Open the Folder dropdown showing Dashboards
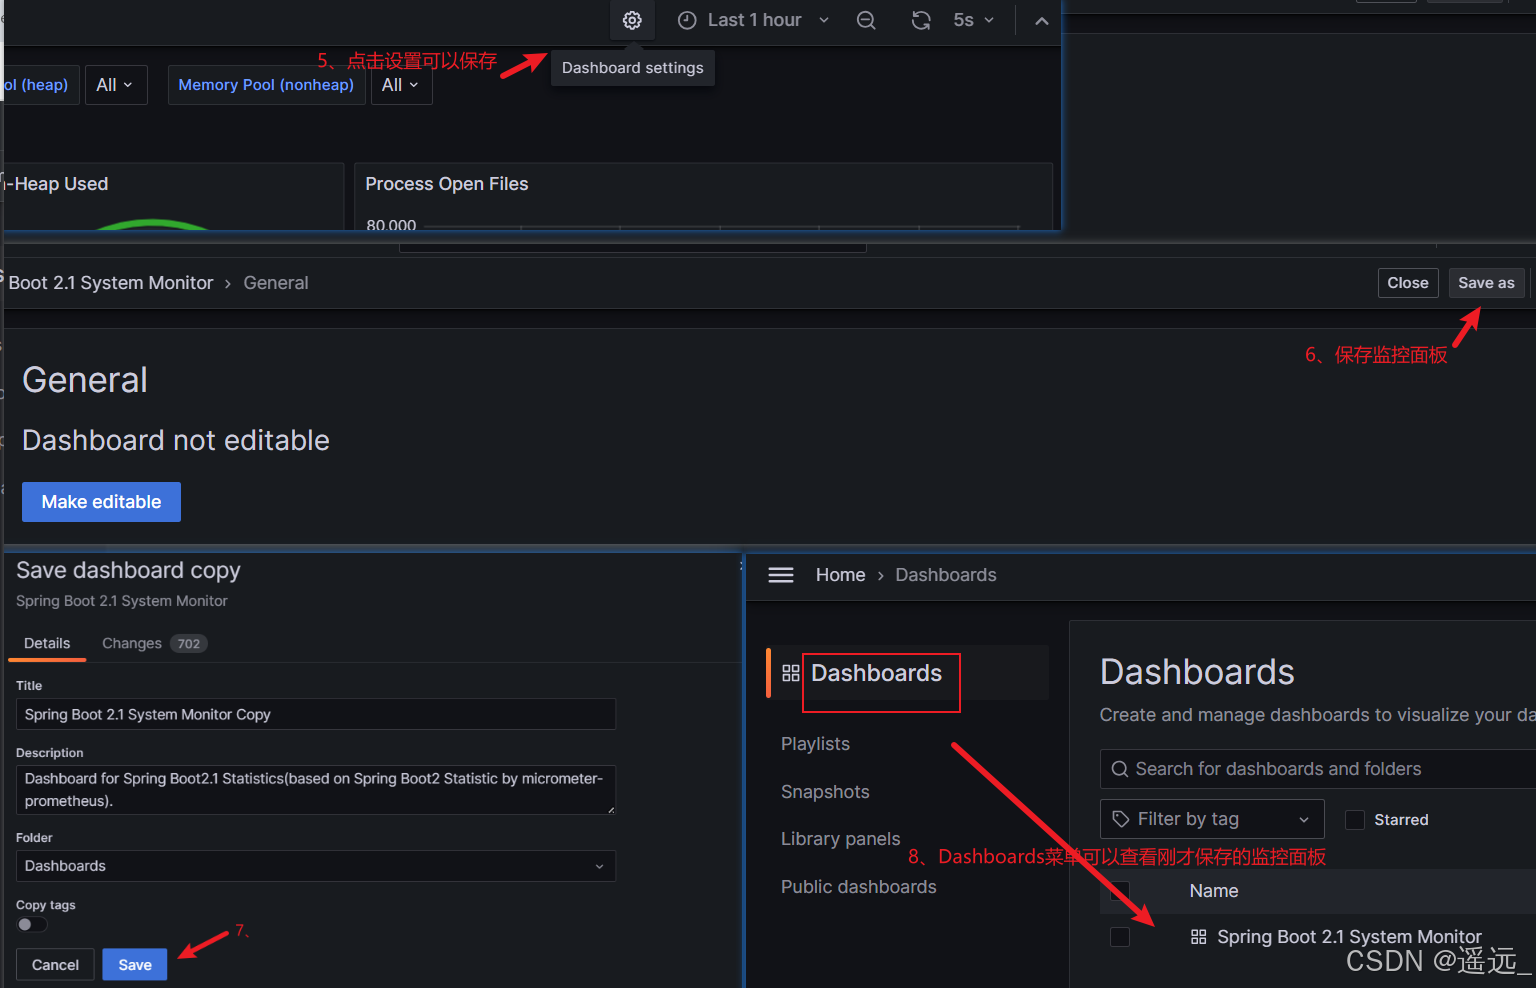 coord(316,866)
